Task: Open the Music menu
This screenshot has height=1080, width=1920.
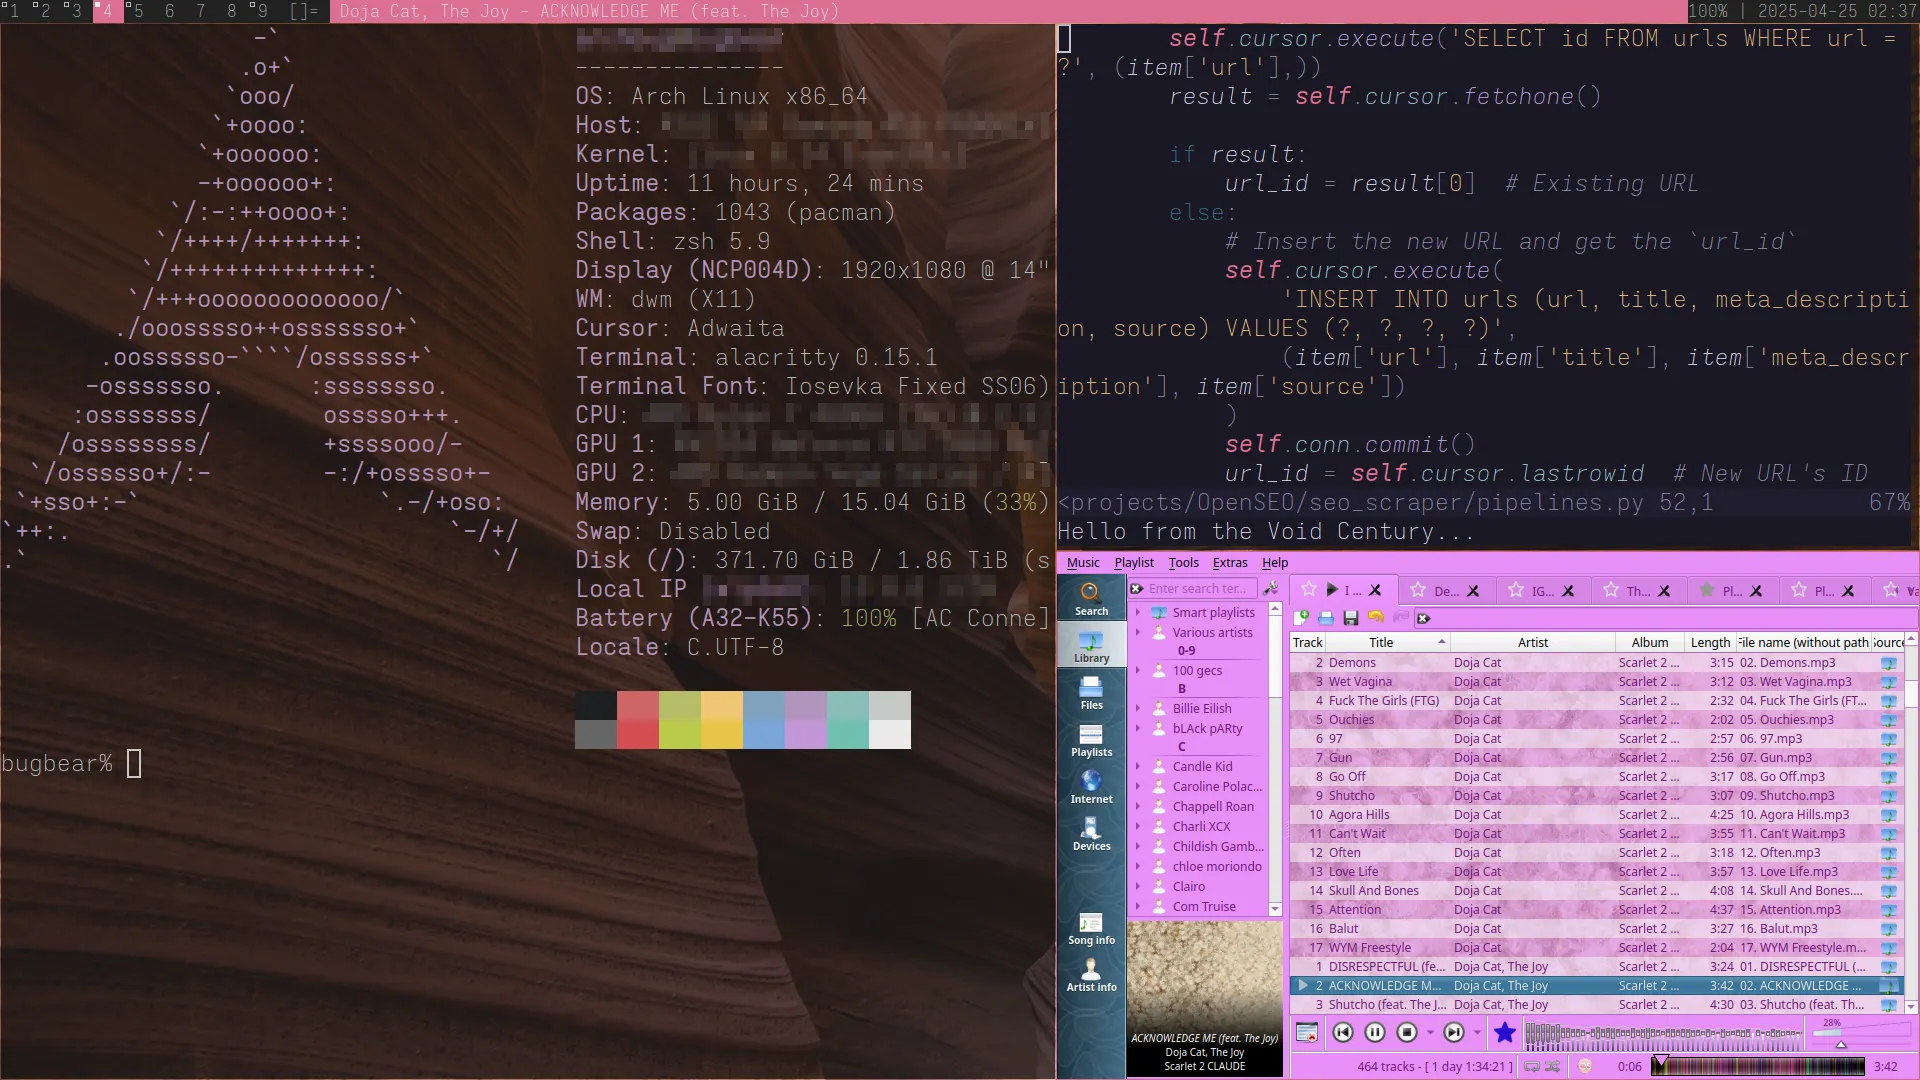Action: 1083,563
